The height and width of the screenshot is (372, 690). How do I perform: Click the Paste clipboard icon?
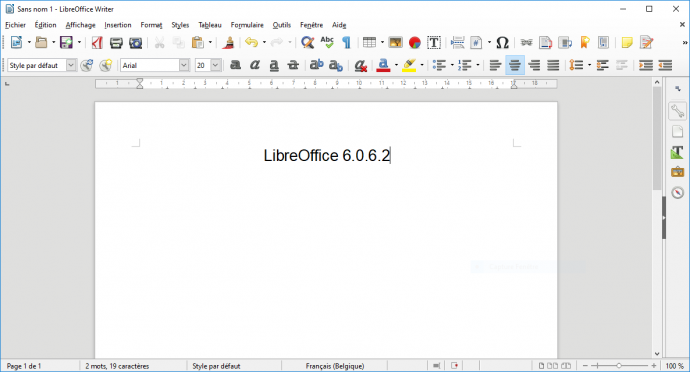[198, 43]
